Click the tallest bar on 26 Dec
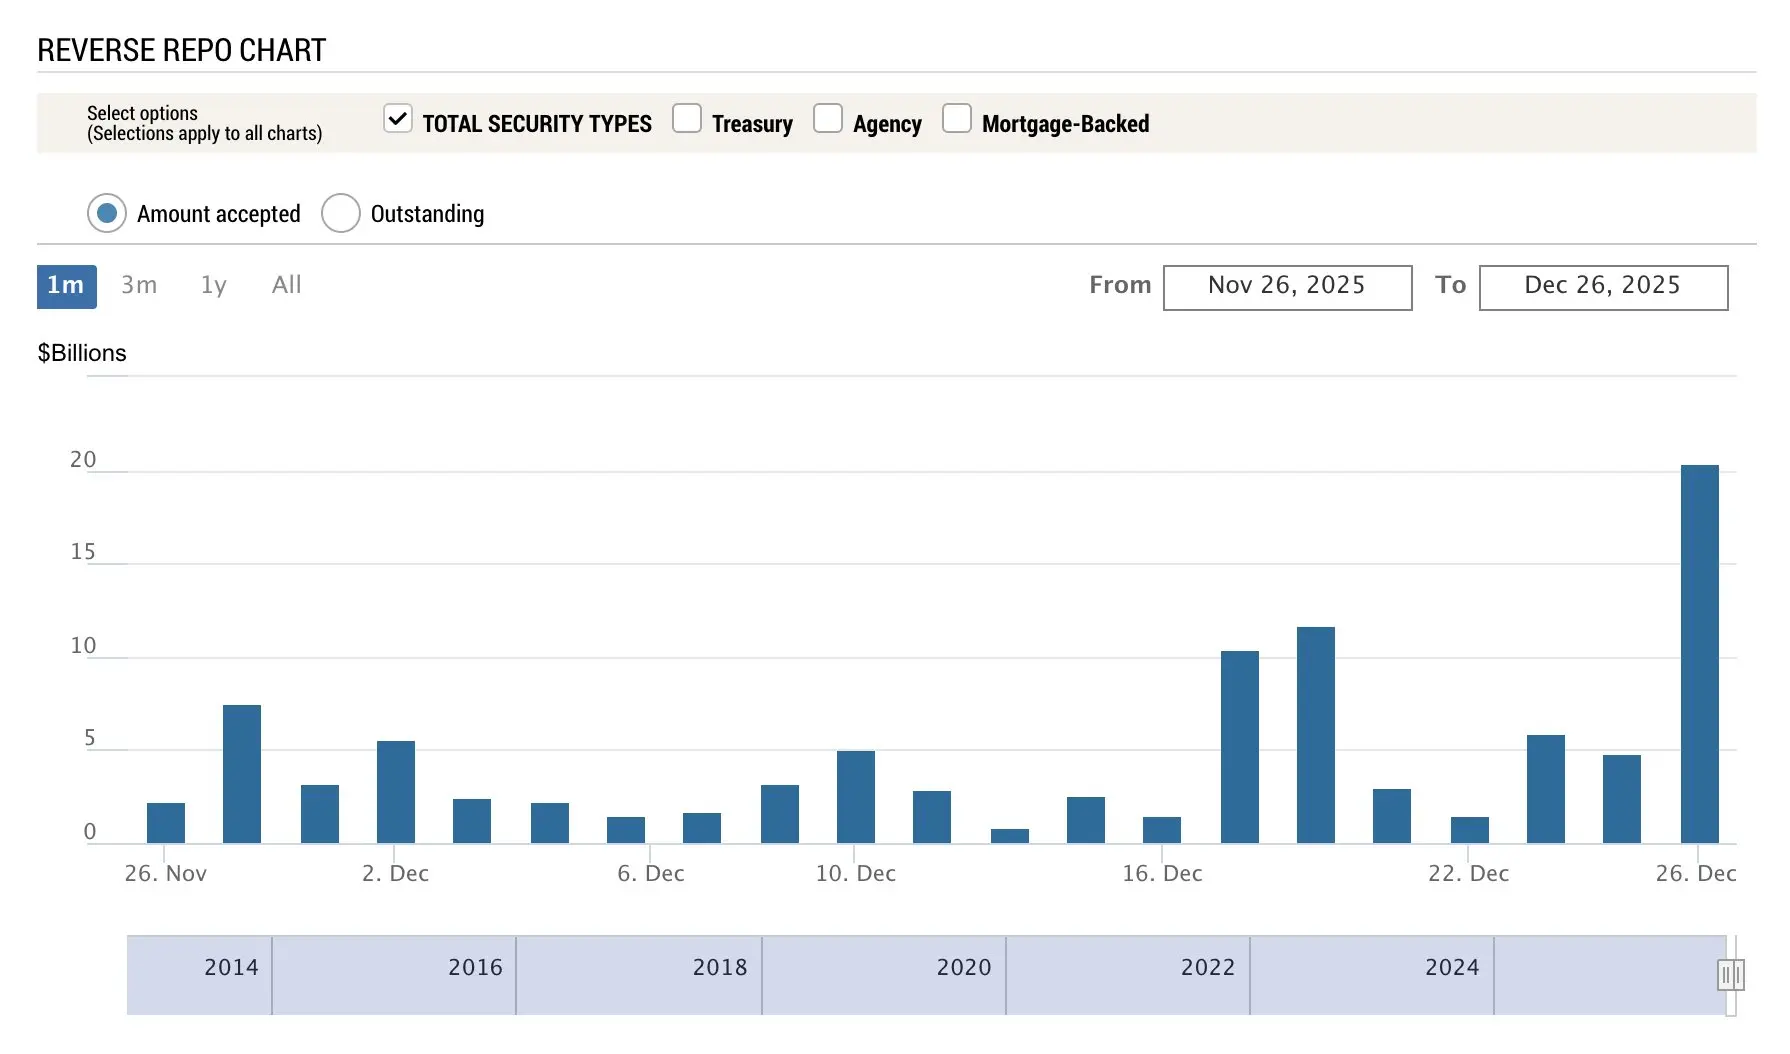1790x1054 pixels. [x=1699, y=654]
